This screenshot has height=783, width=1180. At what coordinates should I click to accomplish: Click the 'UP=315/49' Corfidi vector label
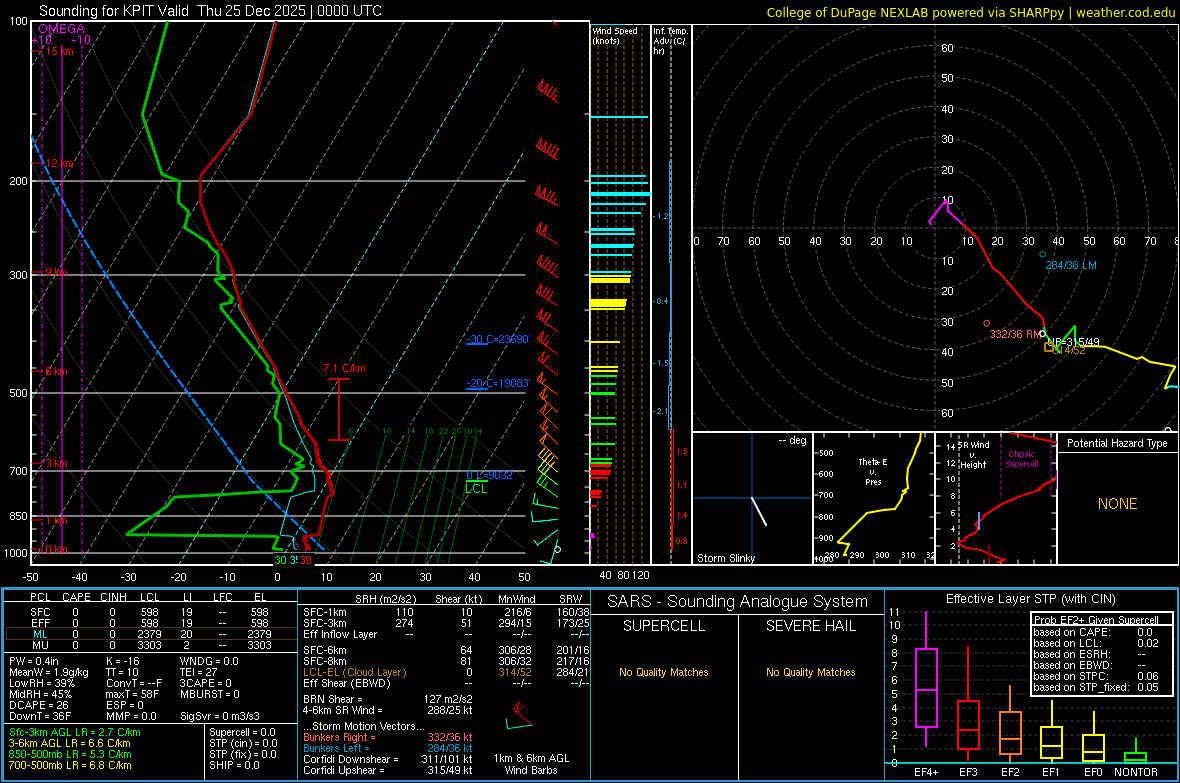pos(1073,342)
